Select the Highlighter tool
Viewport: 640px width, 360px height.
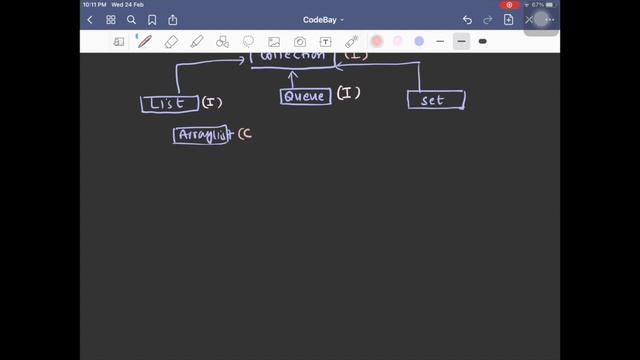197,42
